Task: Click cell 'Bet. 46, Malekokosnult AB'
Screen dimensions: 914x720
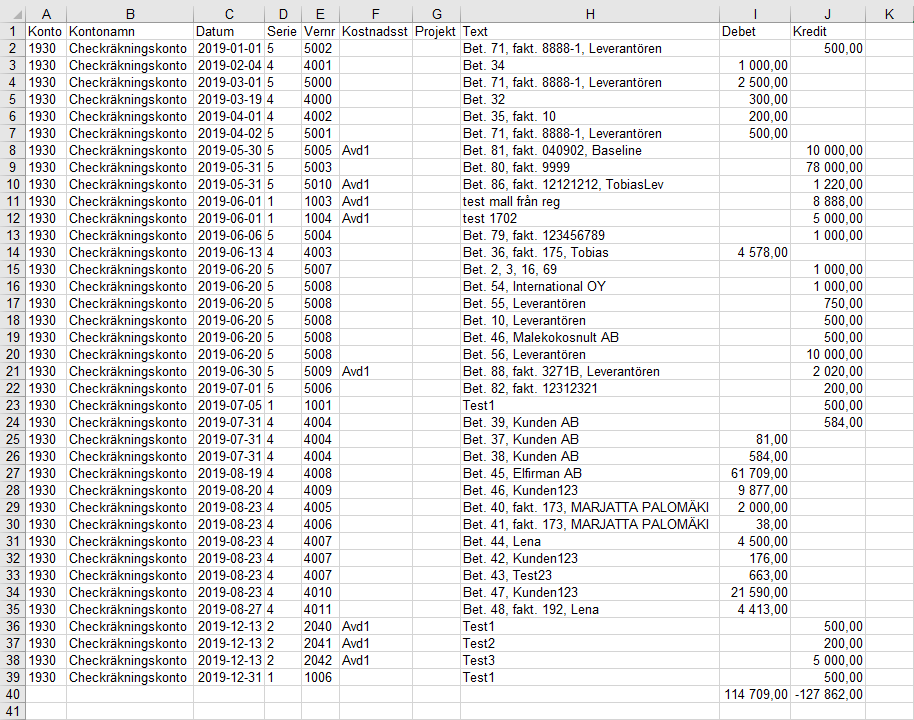Action: 590,337
